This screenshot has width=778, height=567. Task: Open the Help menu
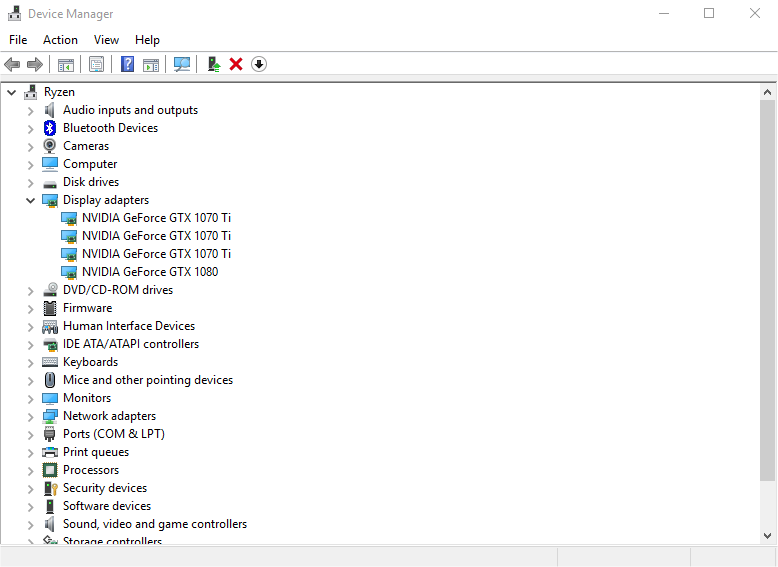[x=147, y=40]
